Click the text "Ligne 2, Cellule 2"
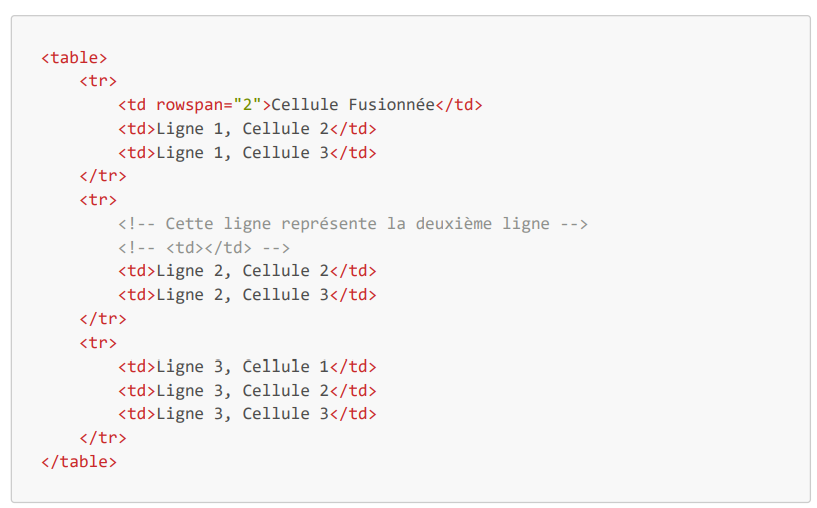Image resolution: width=817 pixels, height=508 pixels. (x=242, y=271)
